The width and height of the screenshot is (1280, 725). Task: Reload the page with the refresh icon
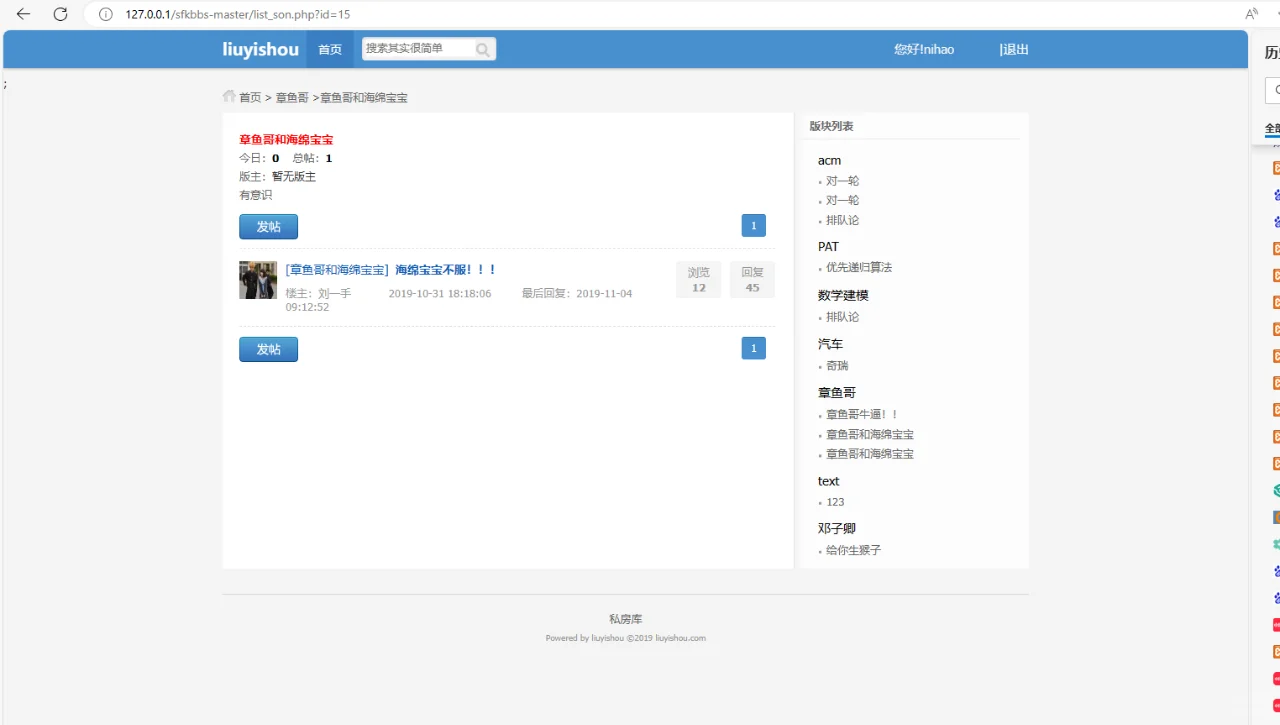[x=60, y=14]
